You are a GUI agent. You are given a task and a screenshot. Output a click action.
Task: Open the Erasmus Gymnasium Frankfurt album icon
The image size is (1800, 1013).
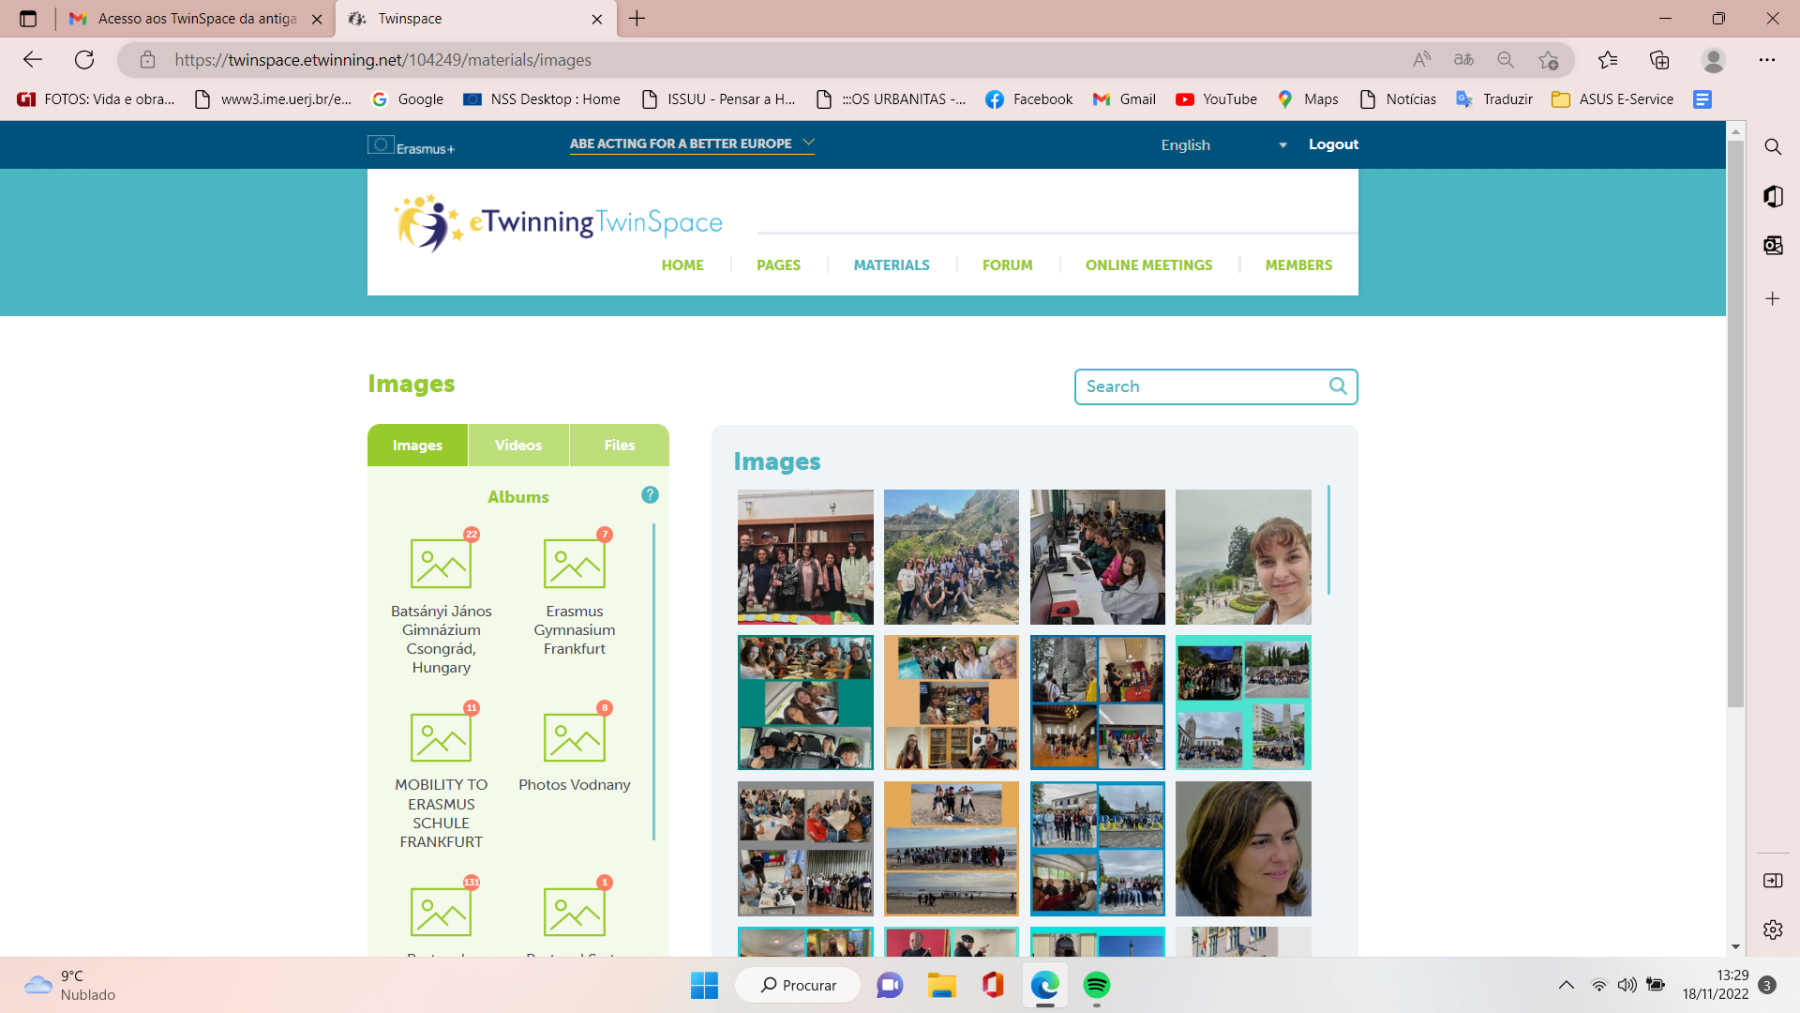point(574,563)
